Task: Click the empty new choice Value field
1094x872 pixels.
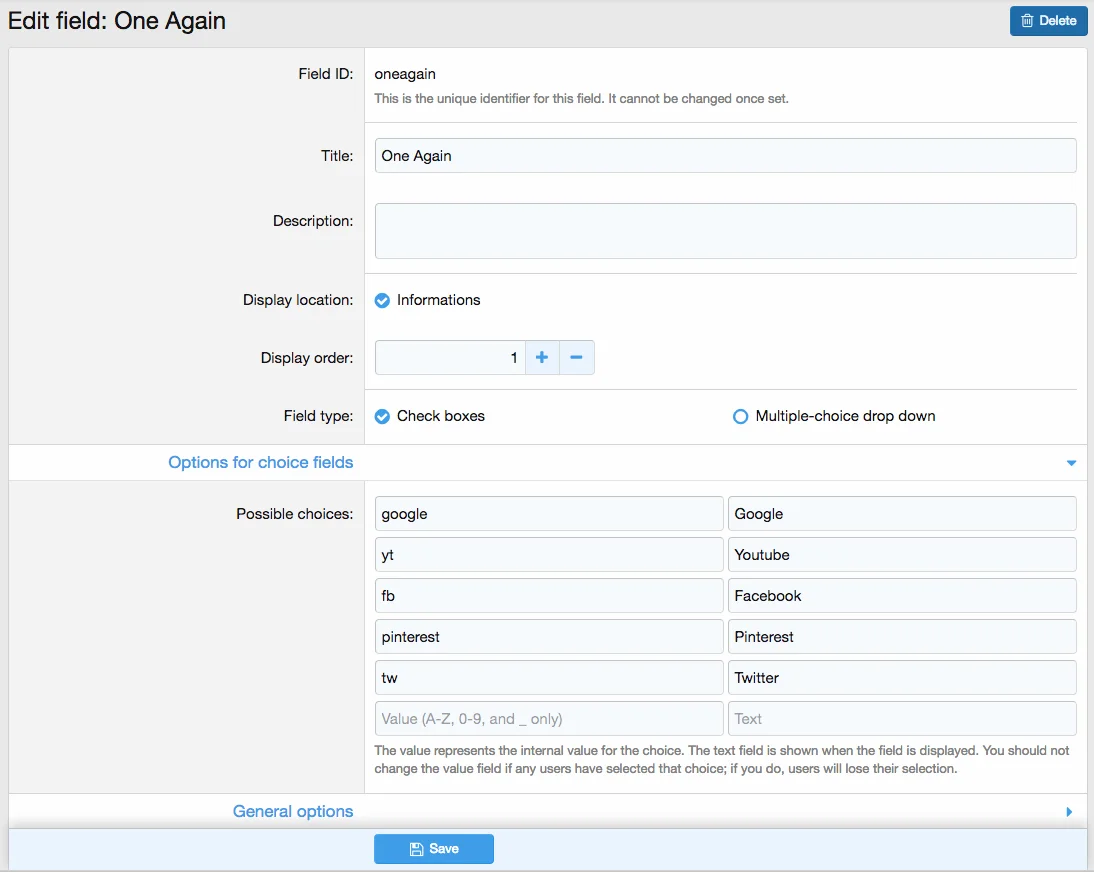Action: click(548, 719)
